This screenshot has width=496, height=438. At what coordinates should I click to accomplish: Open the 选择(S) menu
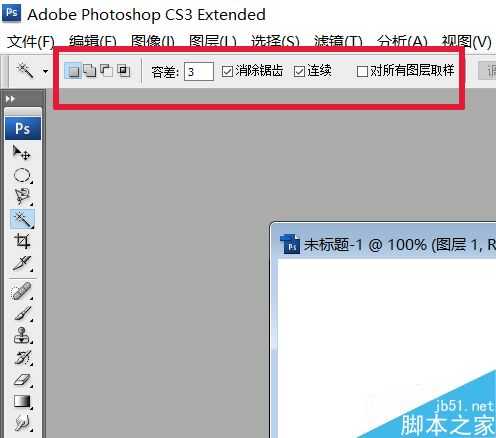tap(275, 42)
